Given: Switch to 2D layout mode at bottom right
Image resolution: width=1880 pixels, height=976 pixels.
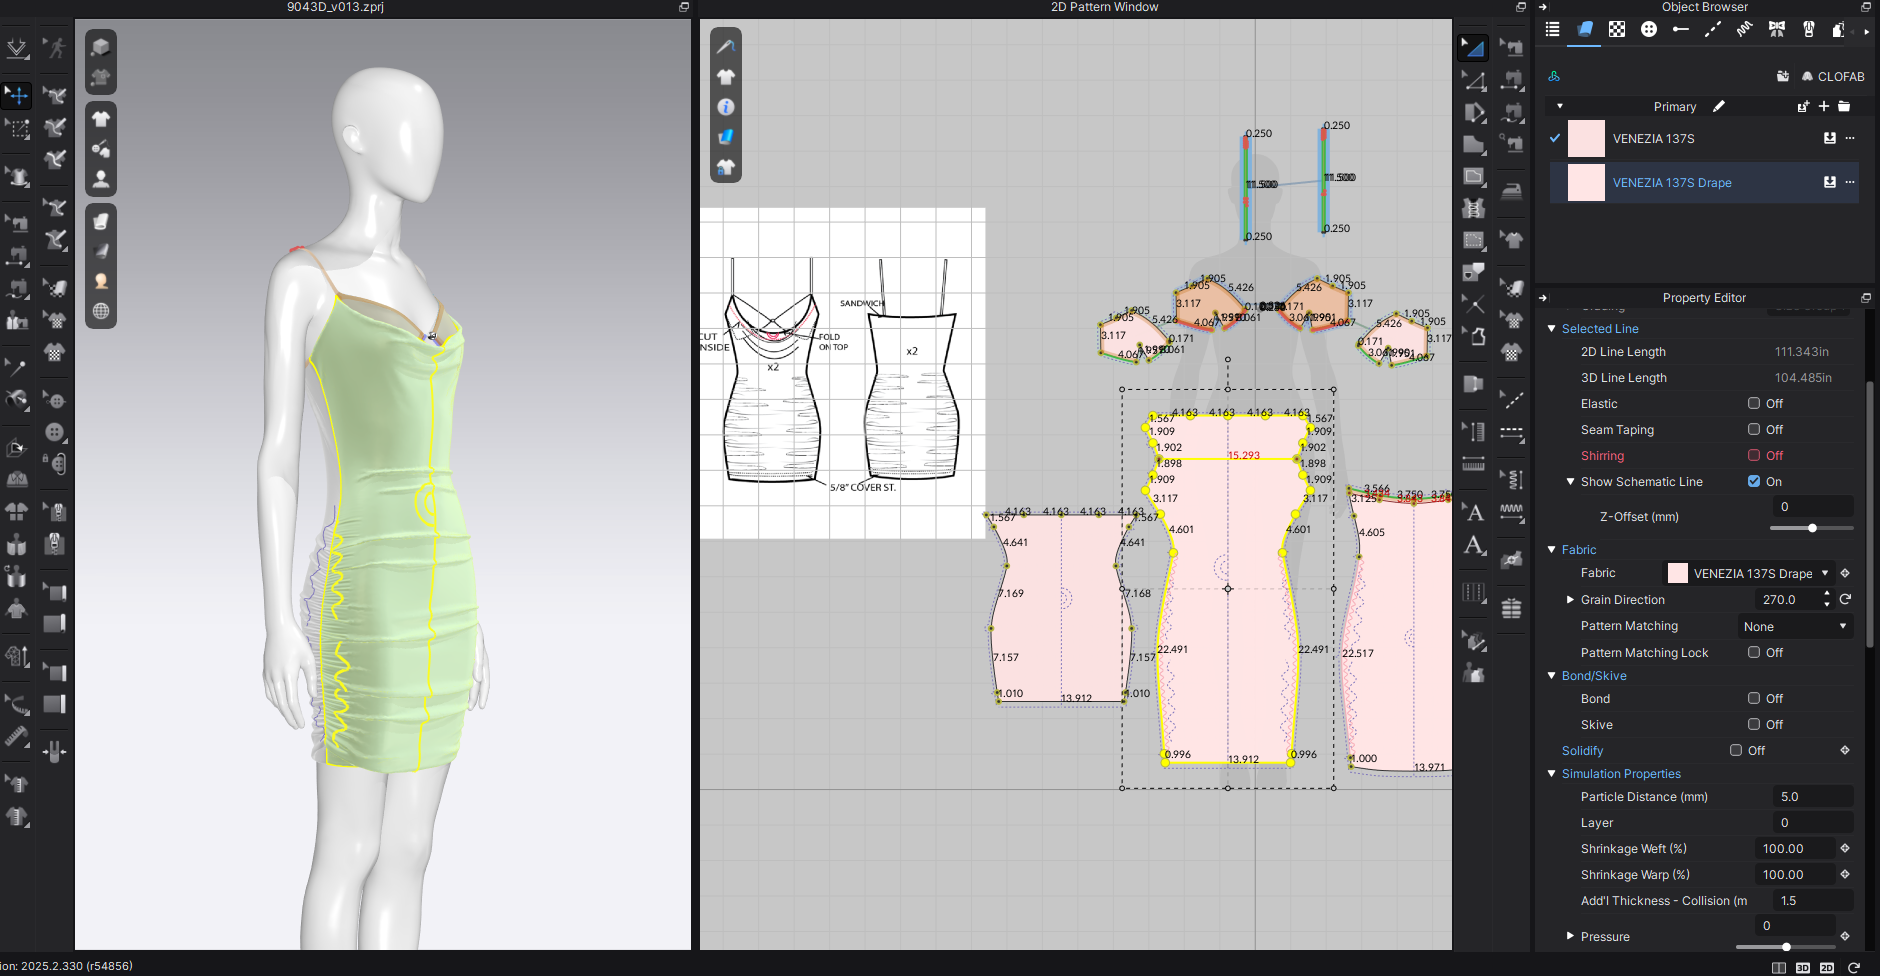Looking at the screenshot, I should (1827, 968).
